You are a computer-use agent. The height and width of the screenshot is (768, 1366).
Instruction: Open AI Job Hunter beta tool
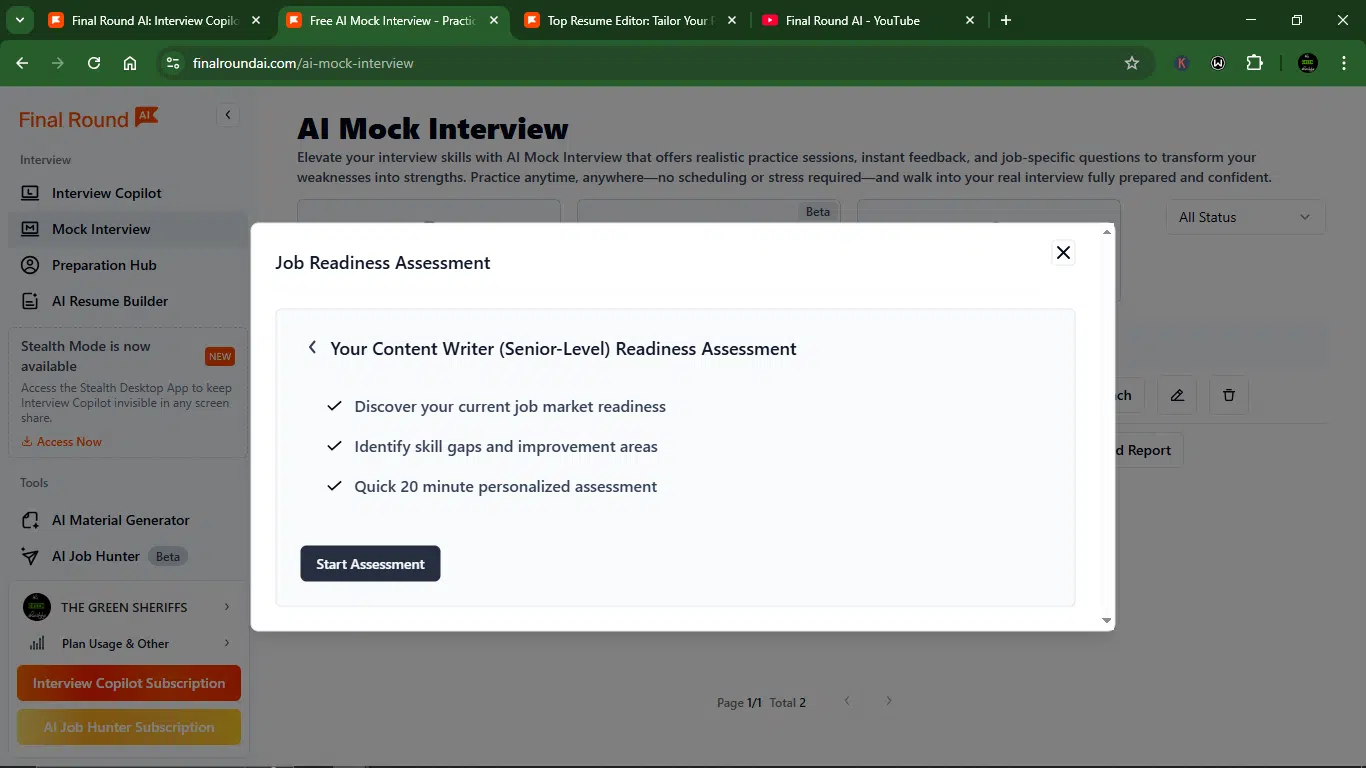point(128,556)
